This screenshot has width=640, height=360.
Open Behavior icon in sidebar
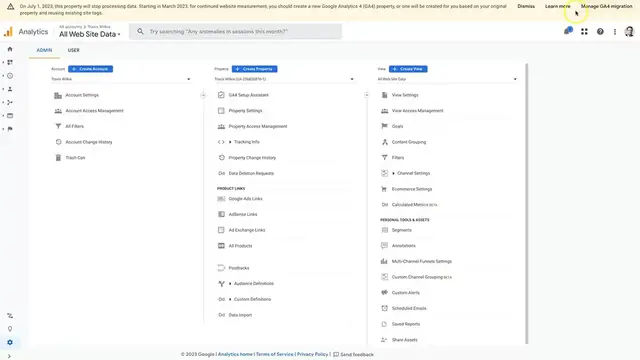click(10, 116)
